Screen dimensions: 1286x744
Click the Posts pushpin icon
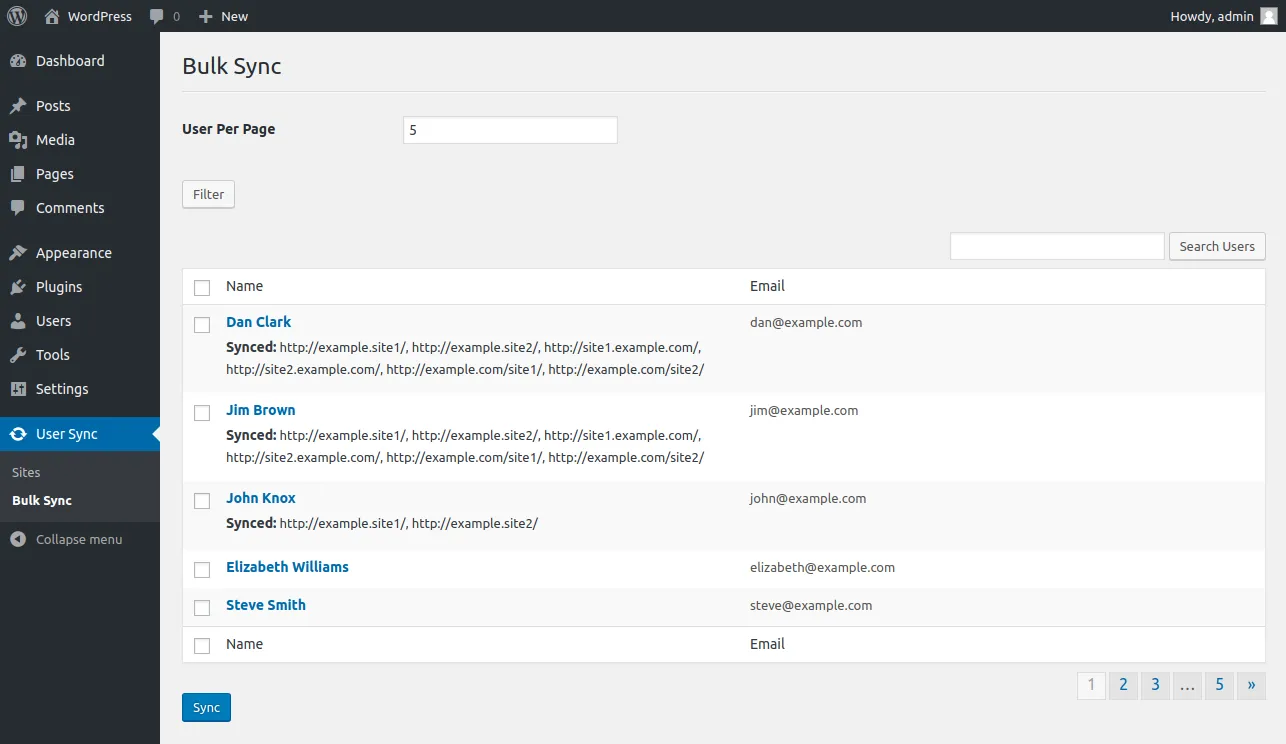[18, 106]
